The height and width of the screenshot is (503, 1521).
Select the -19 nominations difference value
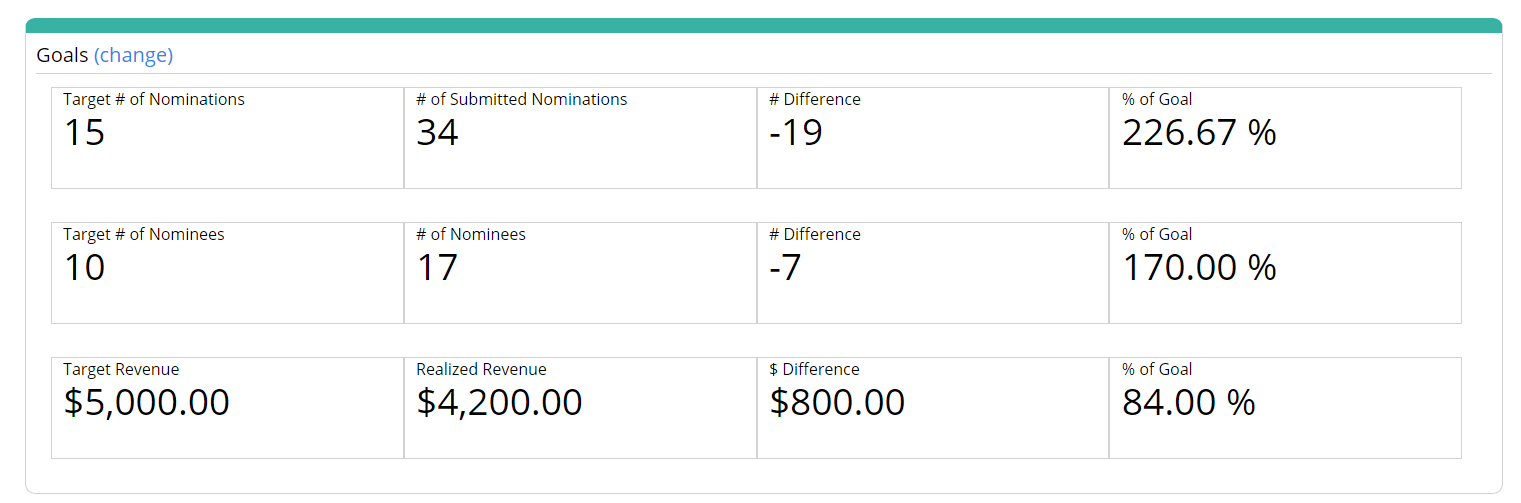(796, 133)
